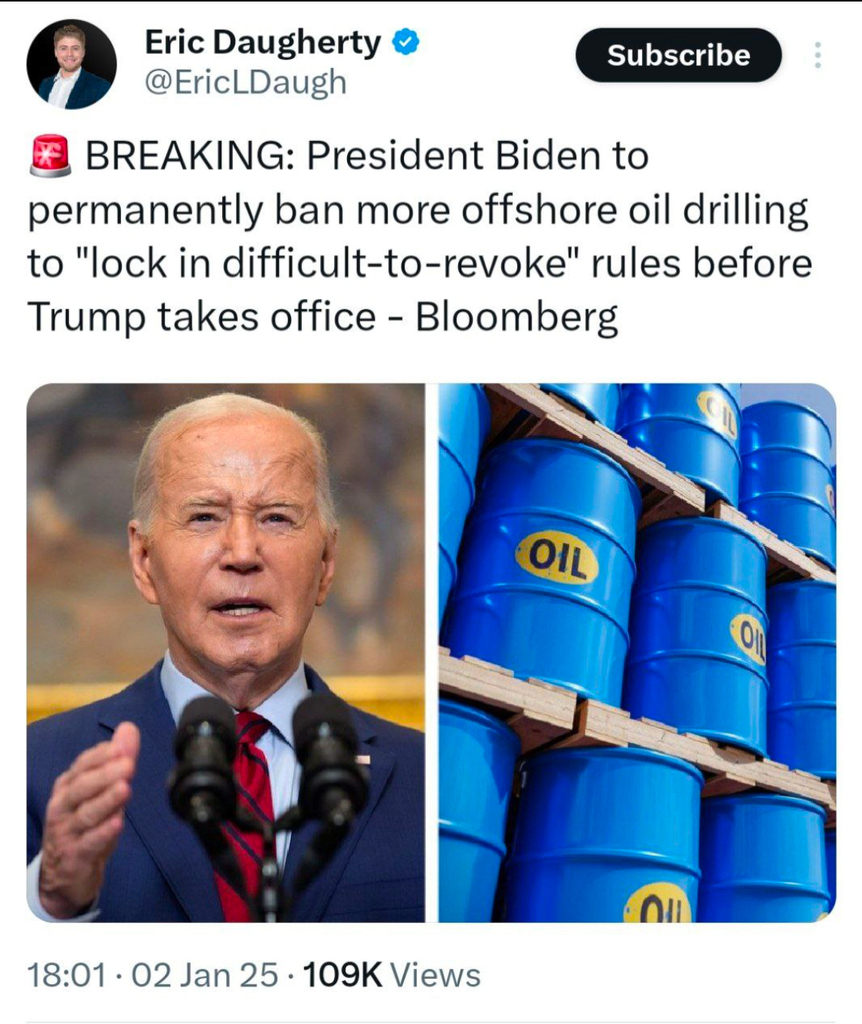Open the Eric Daugherty display name link

coord(263,42)
